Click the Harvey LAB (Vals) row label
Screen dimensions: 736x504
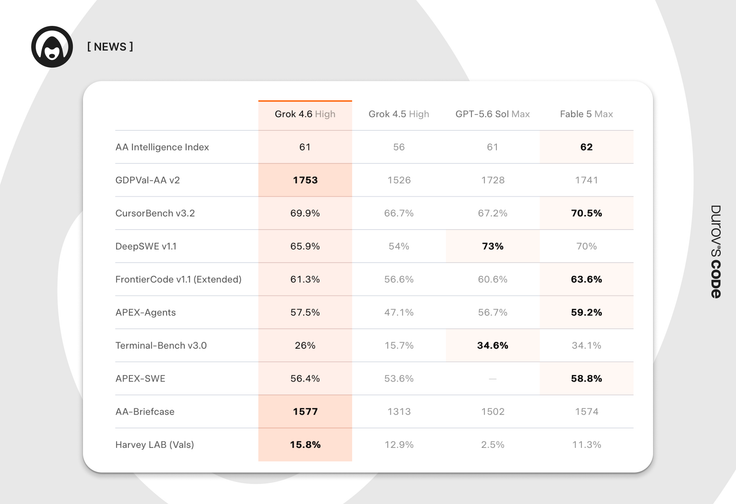(154, 444)
